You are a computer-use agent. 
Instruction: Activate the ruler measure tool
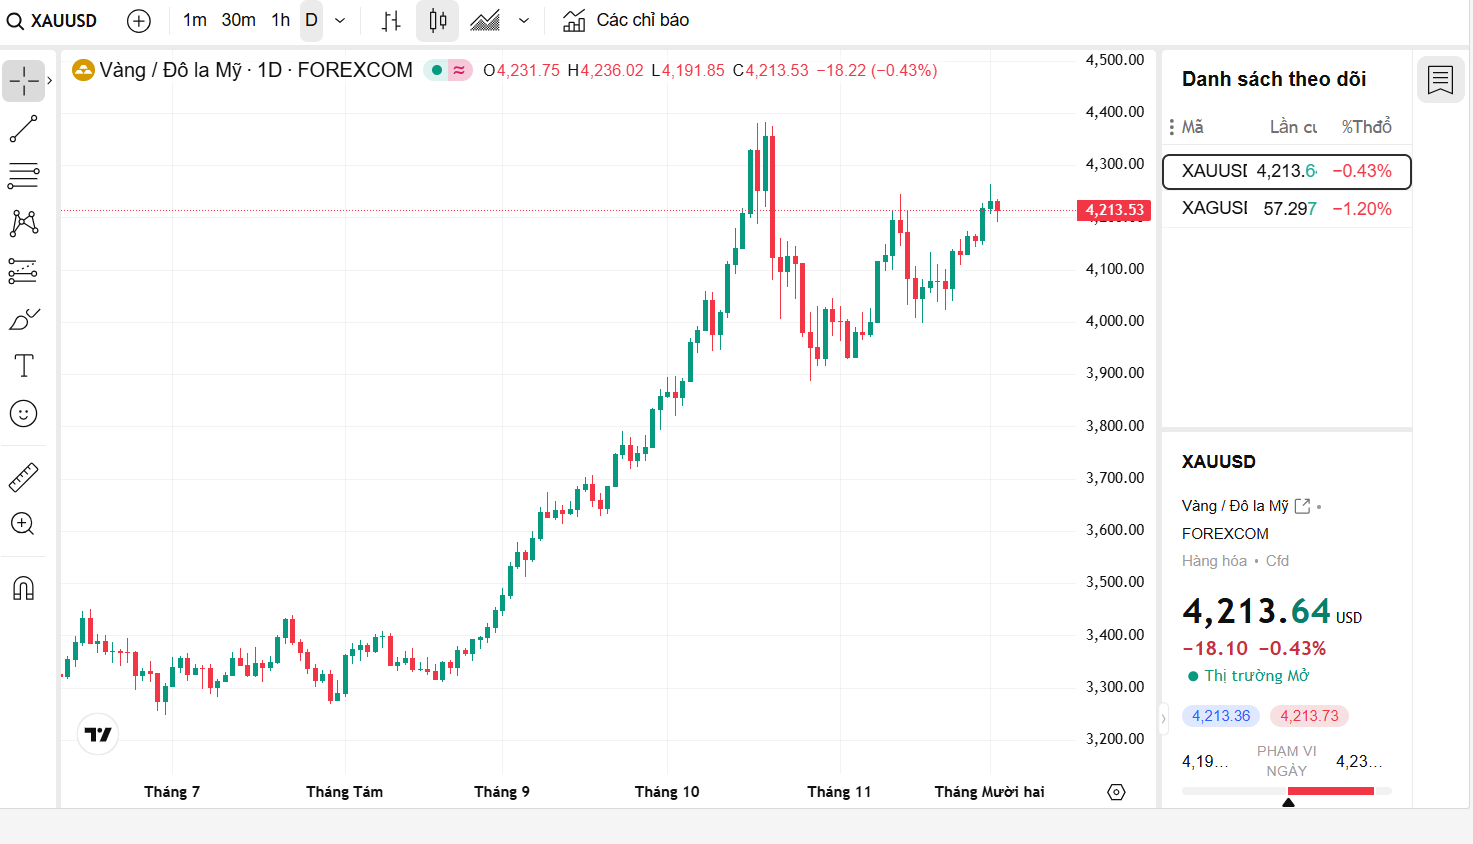24,478
